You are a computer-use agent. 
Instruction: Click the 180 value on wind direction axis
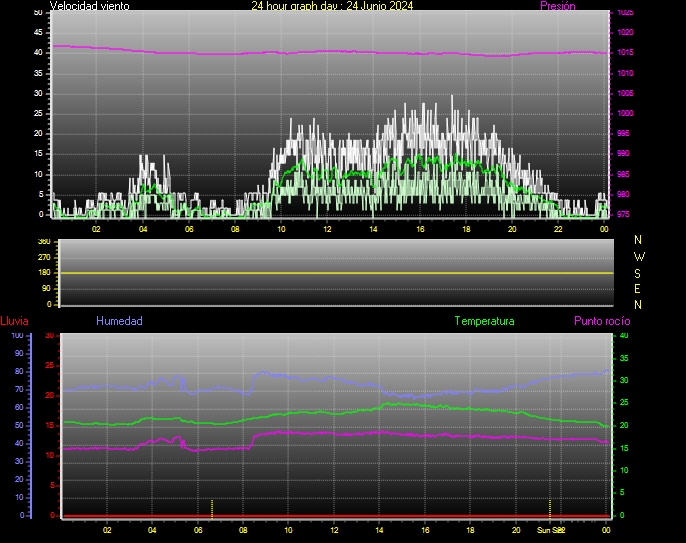pos(44,273)
